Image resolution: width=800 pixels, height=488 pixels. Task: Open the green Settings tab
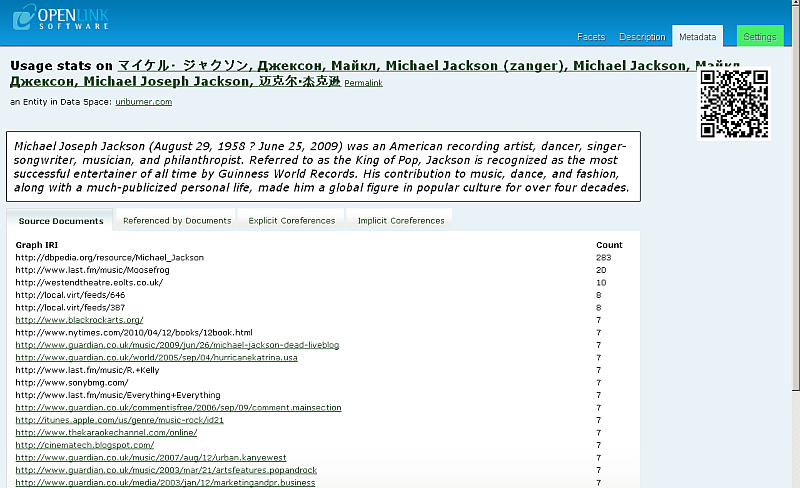pos(760,36)
